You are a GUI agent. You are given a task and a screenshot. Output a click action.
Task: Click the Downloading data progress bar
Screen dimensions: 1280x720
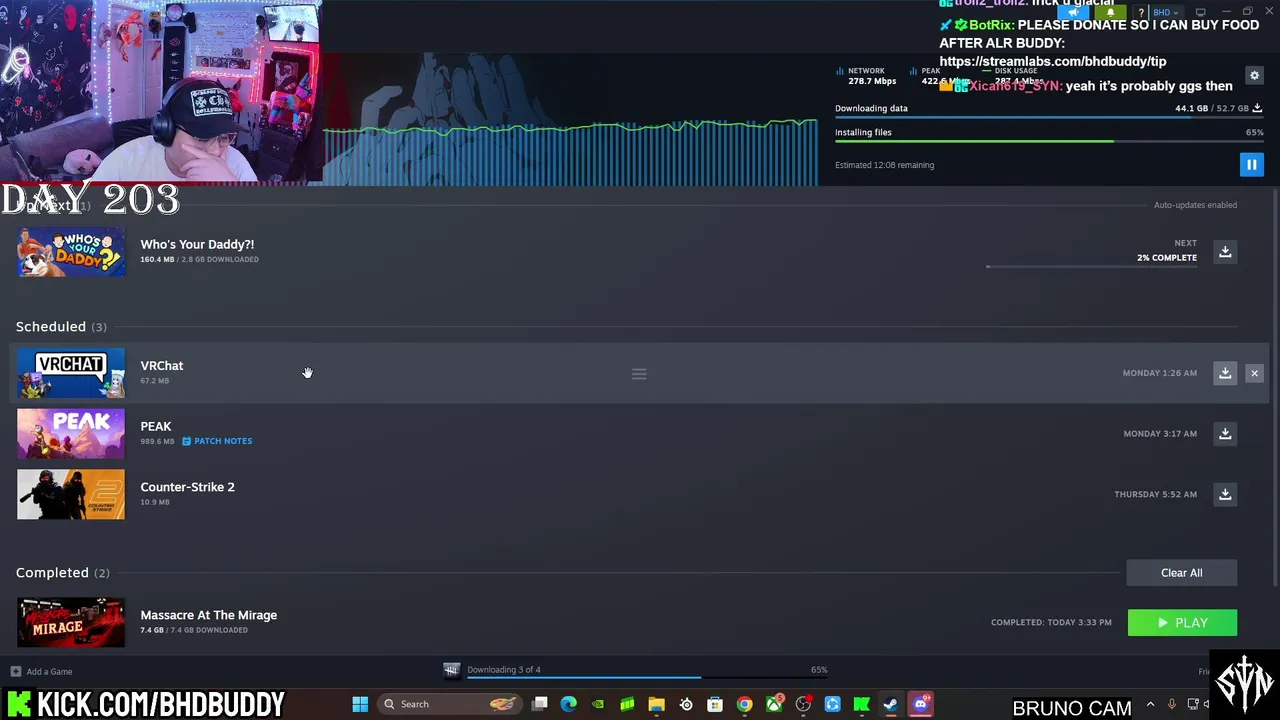[1049, 118]
